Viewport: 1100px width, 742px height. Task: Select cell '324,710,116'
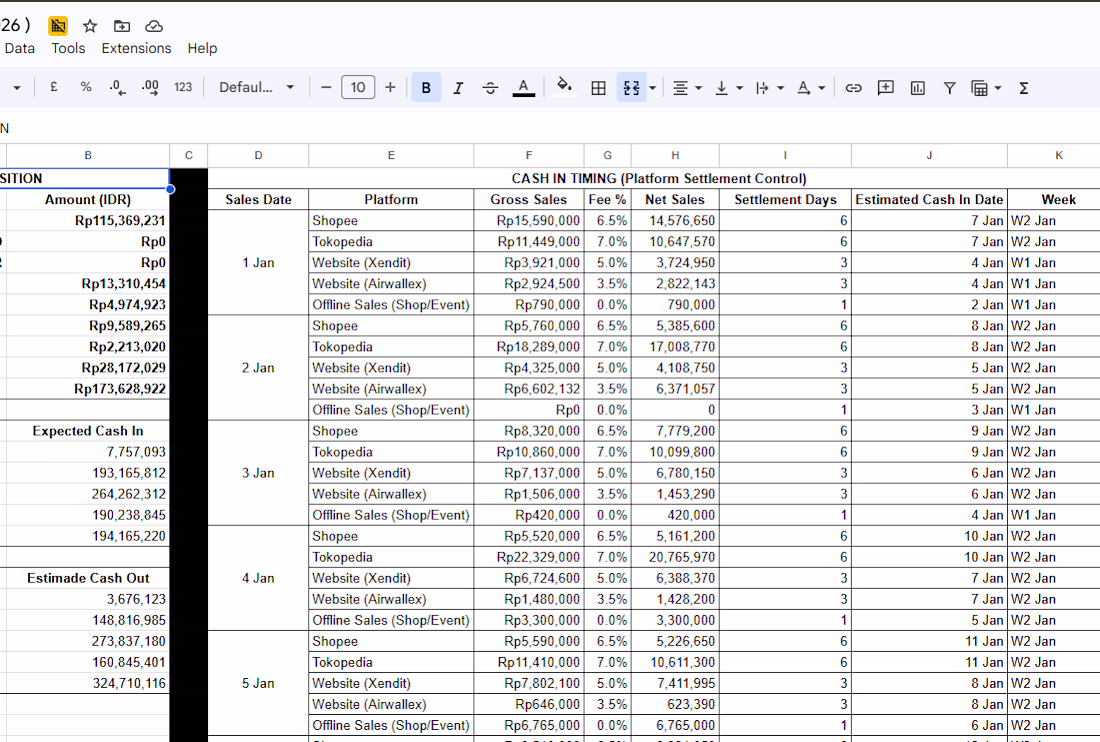coord(88,683)
